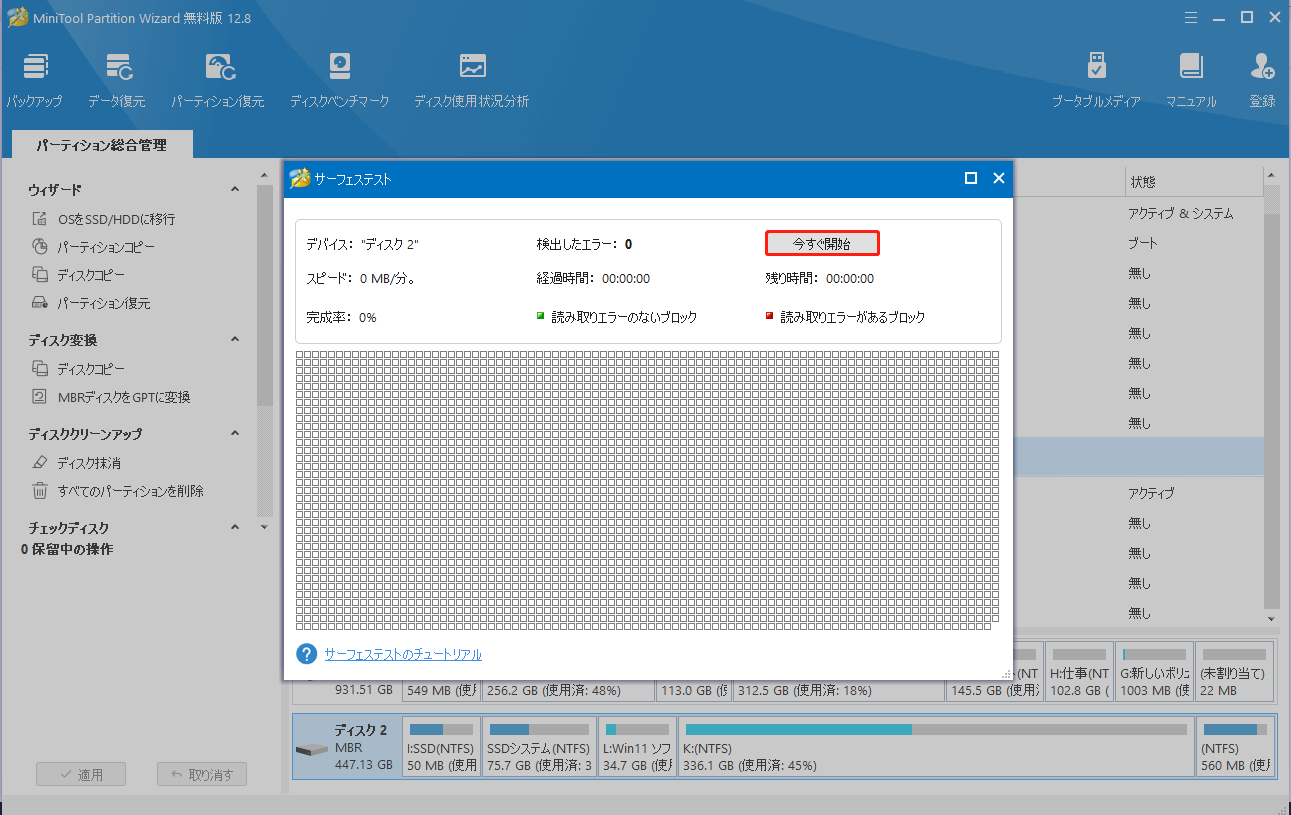This screenshot has height=815, width=1291.
Task: Select ディスクコピー under ウィザード
Action: [91, 275]
